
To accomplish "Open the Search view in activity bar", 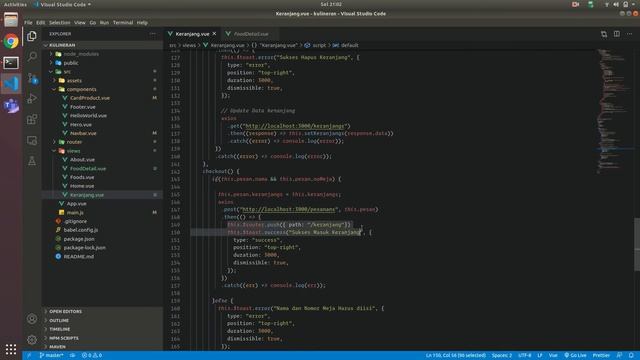I will (32, 56).
